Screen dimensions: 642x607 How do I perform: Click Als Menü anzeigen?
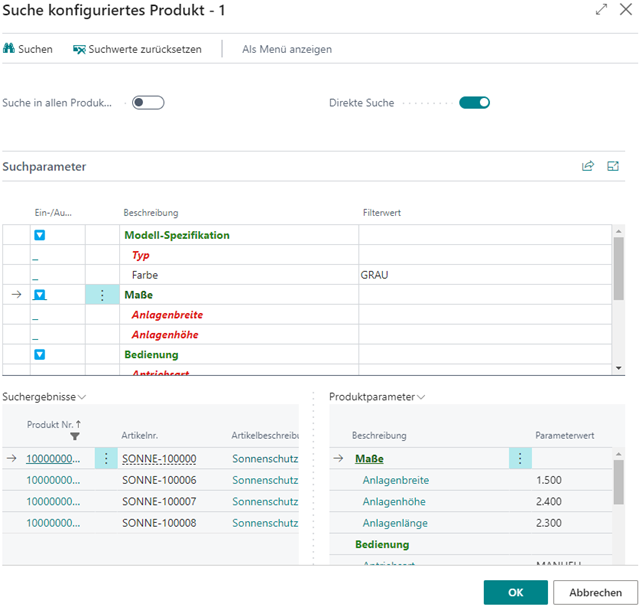pos(287,49)
